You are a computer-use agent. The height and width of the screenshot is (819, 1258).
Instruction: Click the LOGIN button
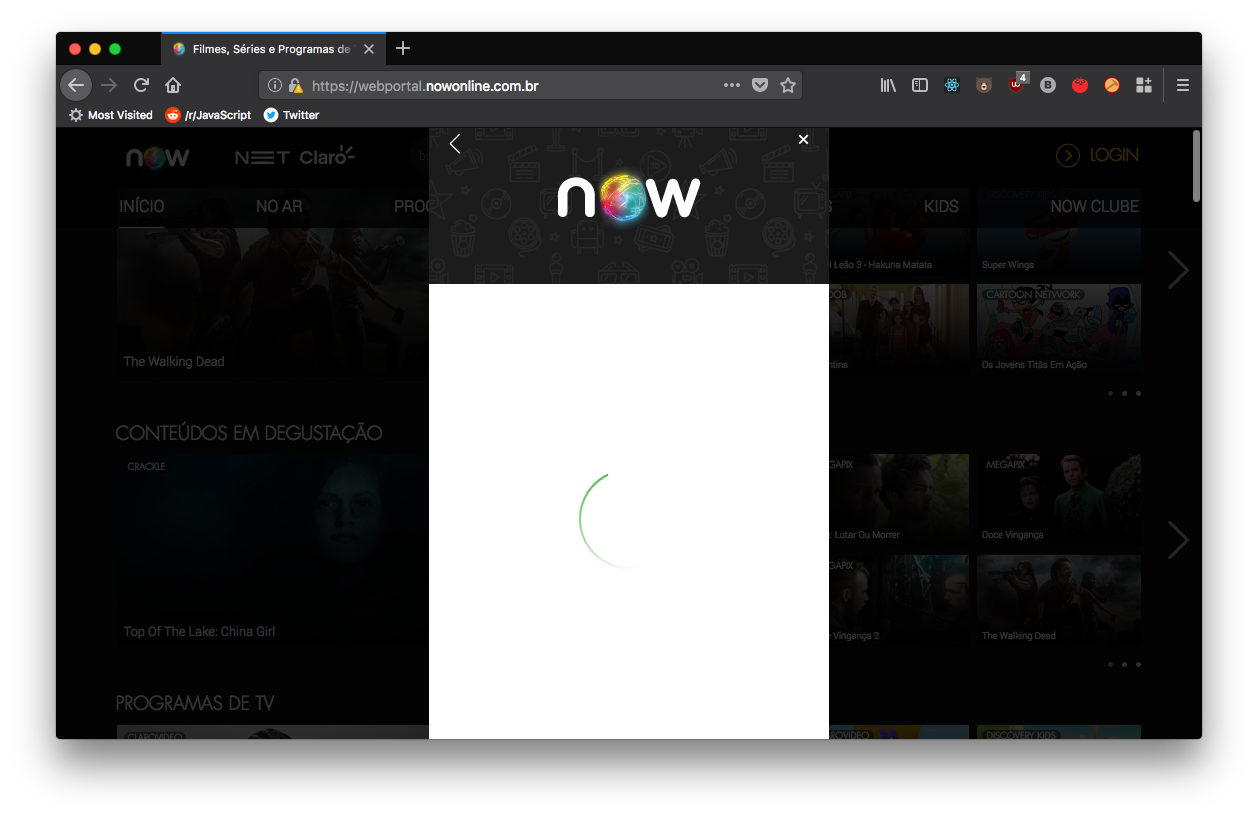pyautogui.click(x=1097, y=155)
